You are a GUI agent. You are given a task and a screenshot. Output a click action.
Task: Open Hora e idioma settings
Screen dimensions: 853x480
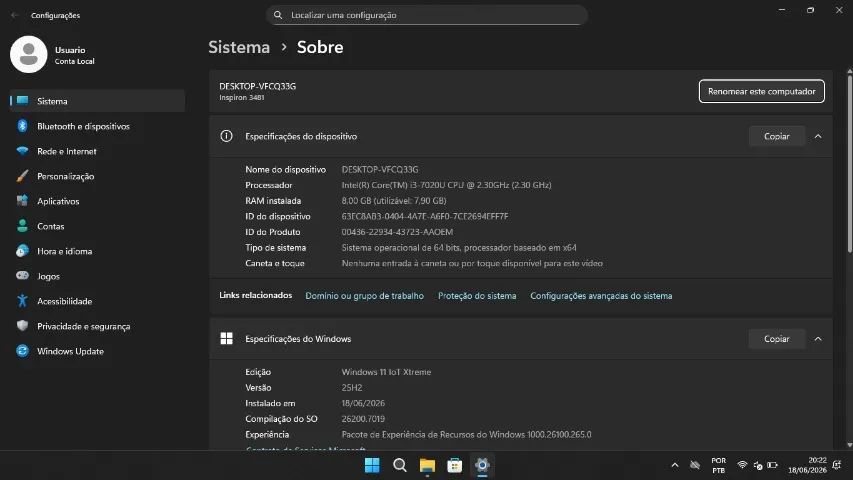(97, 251)
